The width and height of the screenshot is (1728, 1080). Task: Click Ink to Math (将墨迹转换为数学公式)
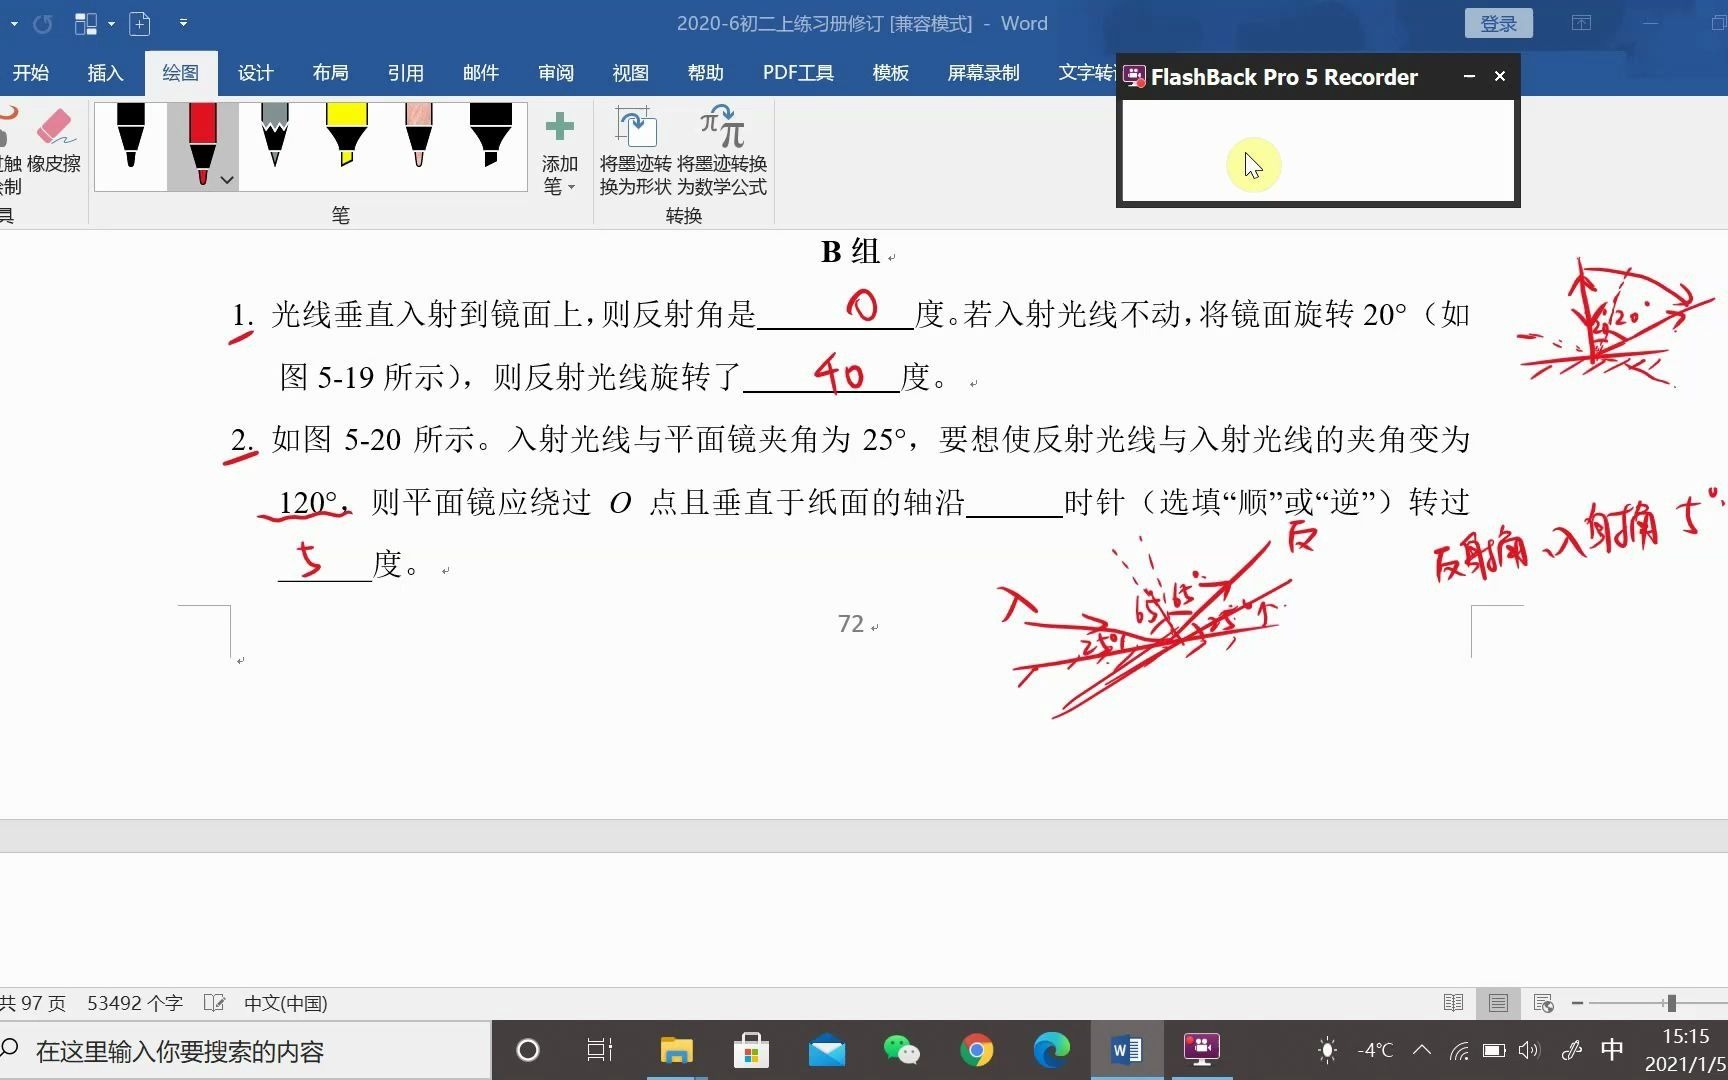pos(721,152)
